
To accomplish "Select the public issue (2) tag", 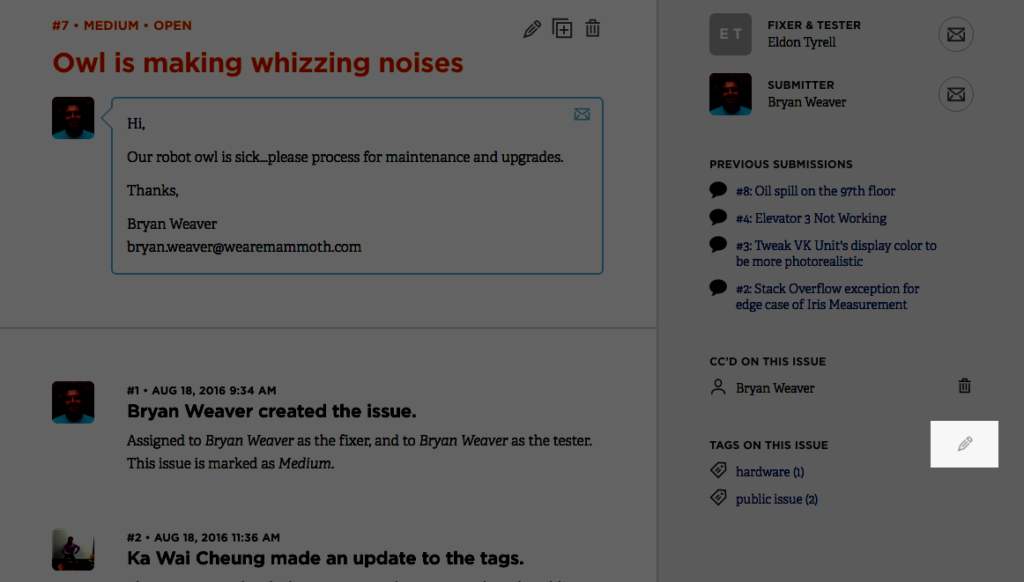I will coord(777,499).
